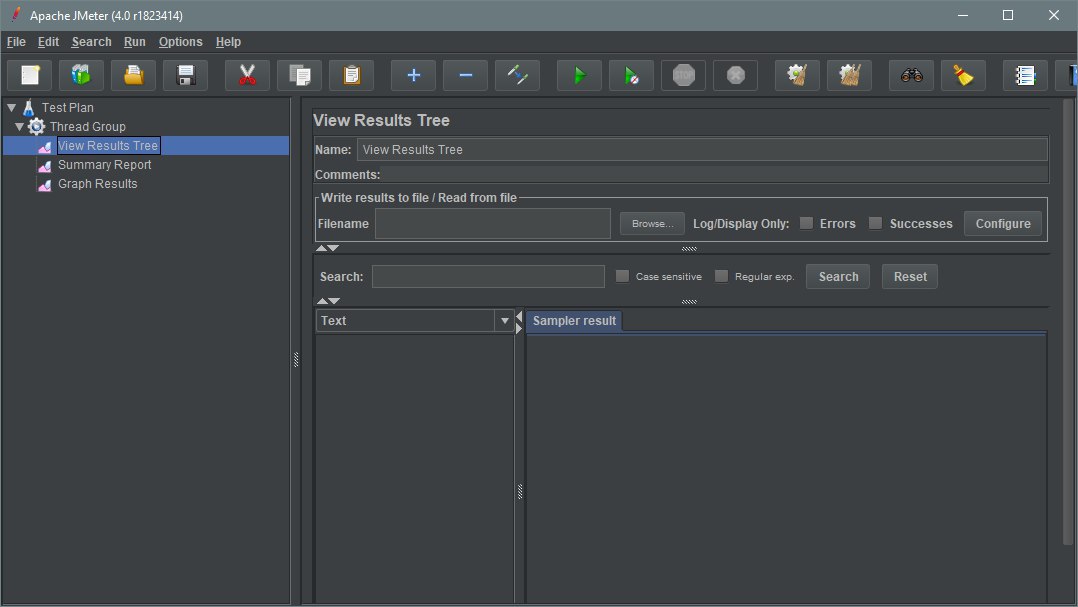Copy the selected element icon
The height and width of the screenshot is (607, 1078).
(x=299, y=75)
